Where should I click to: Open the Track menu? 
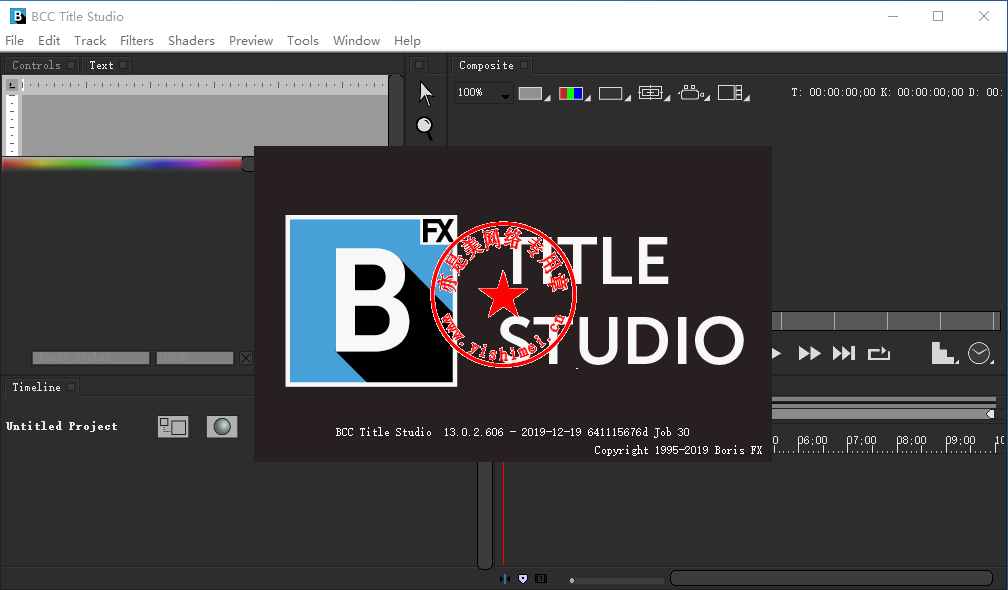tap(90, 40)
